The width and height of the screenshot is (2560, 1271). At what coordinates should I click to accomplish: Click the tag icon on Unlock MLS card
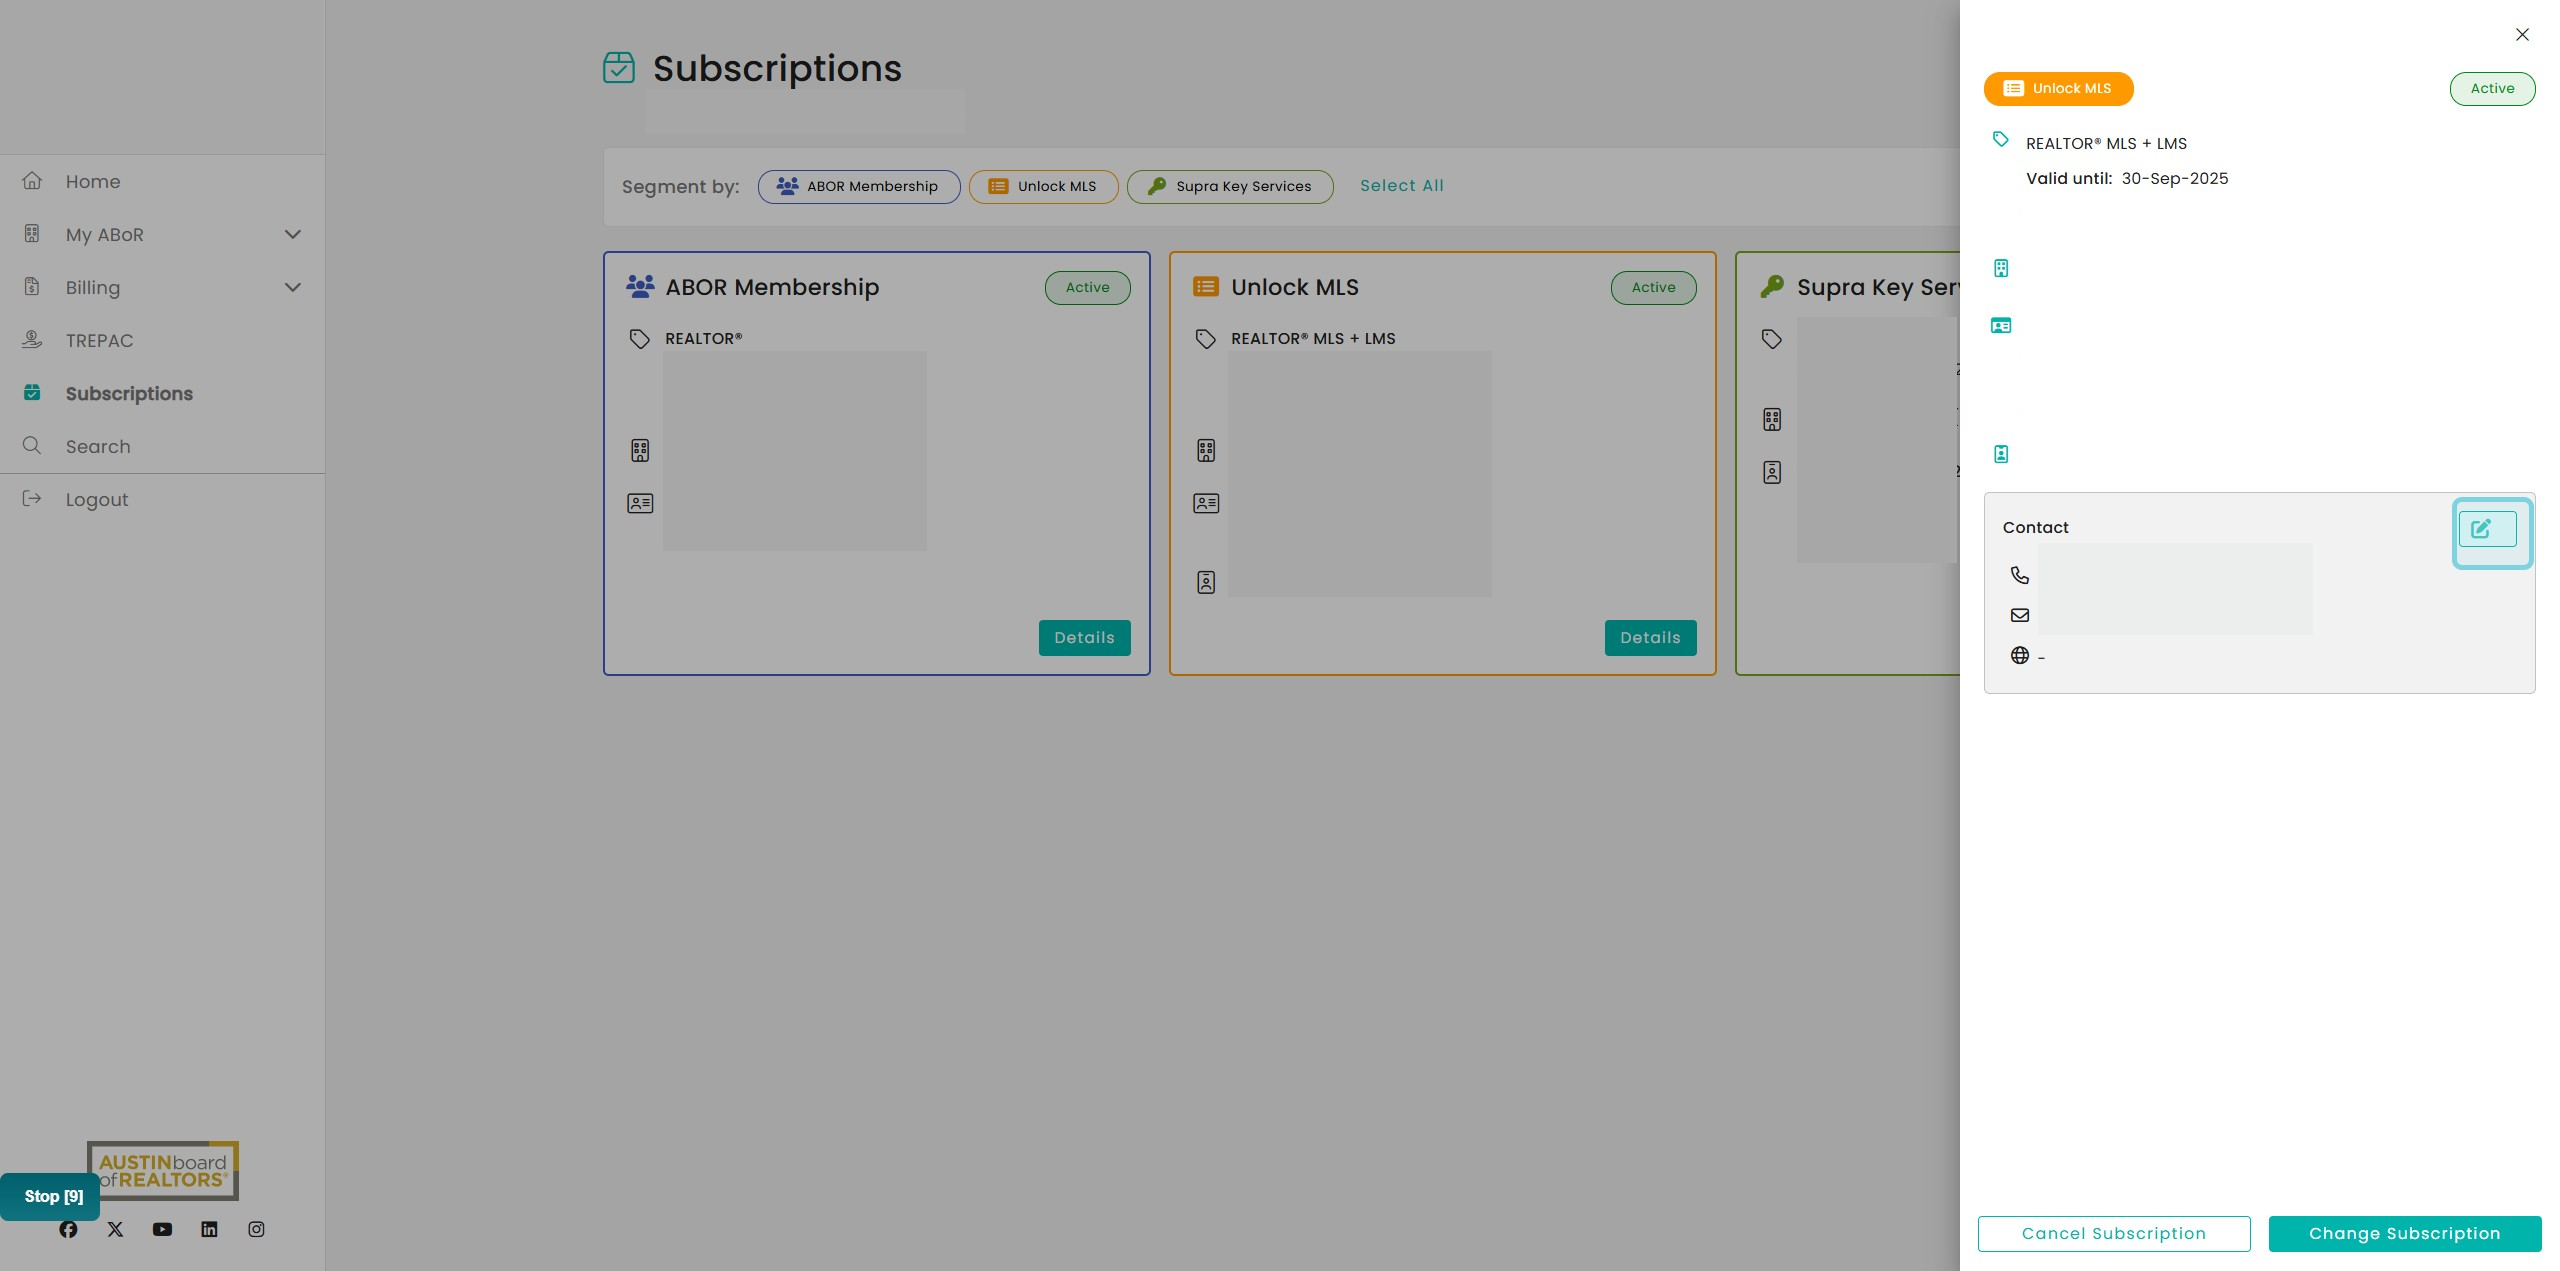tap(1206, 339)
